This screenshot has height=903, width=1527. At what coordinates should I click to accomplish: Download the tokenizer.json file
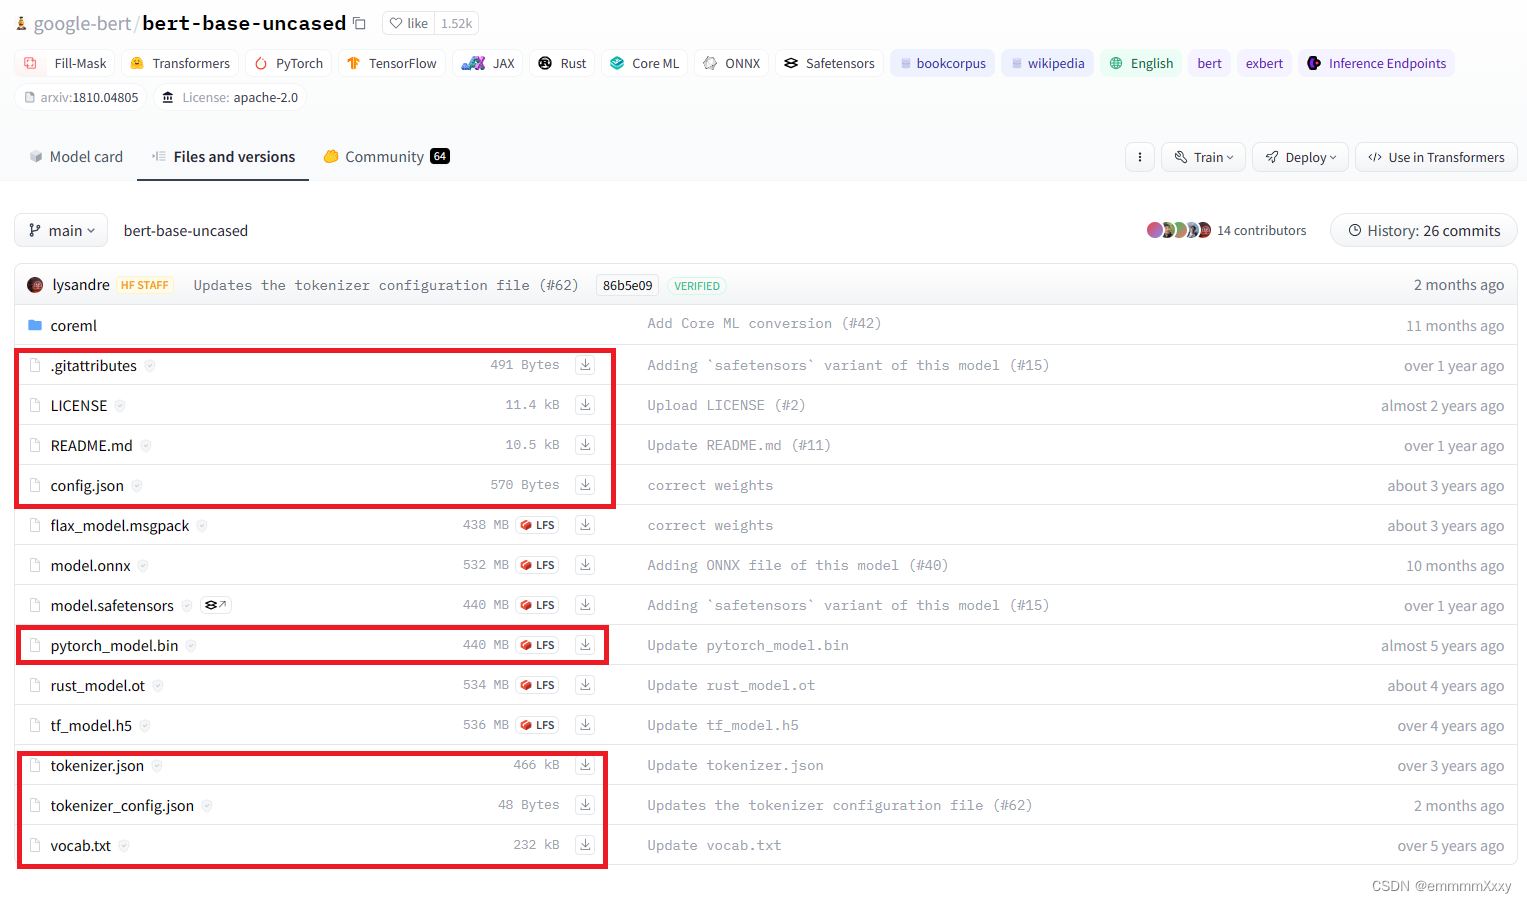[x=585, y=765]
